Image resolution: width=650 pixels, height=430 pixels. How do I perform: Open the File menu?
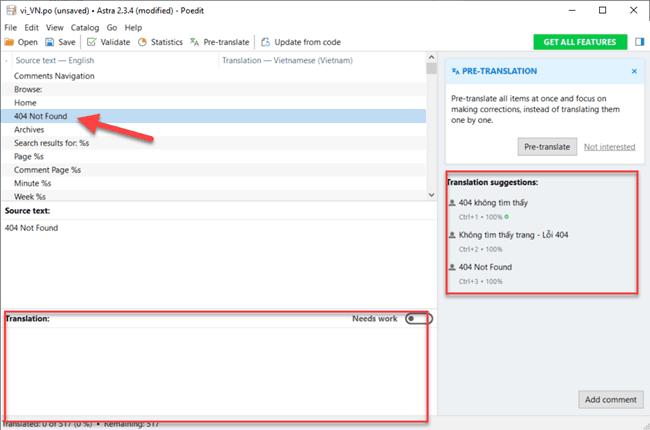point(11,27)
